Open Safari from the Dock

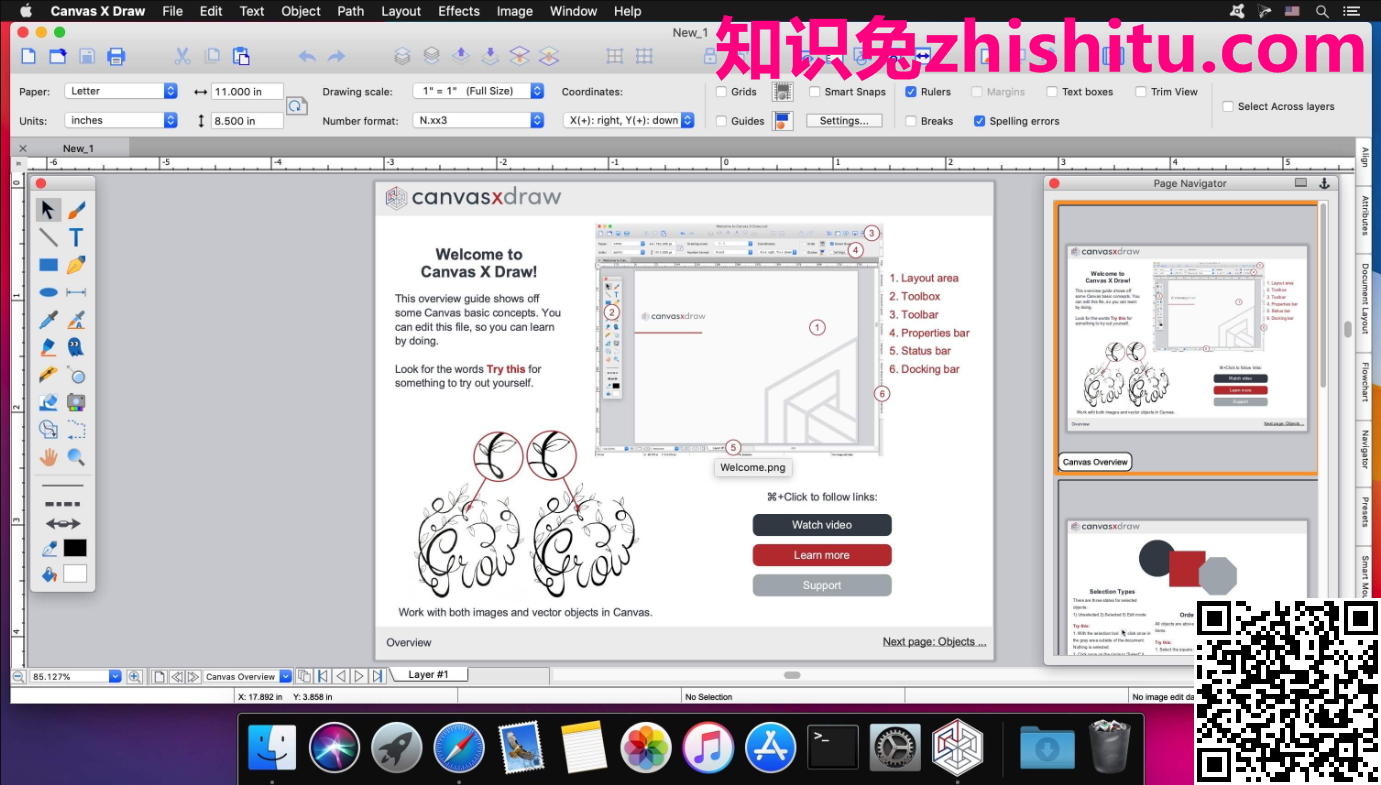[459, 748]
